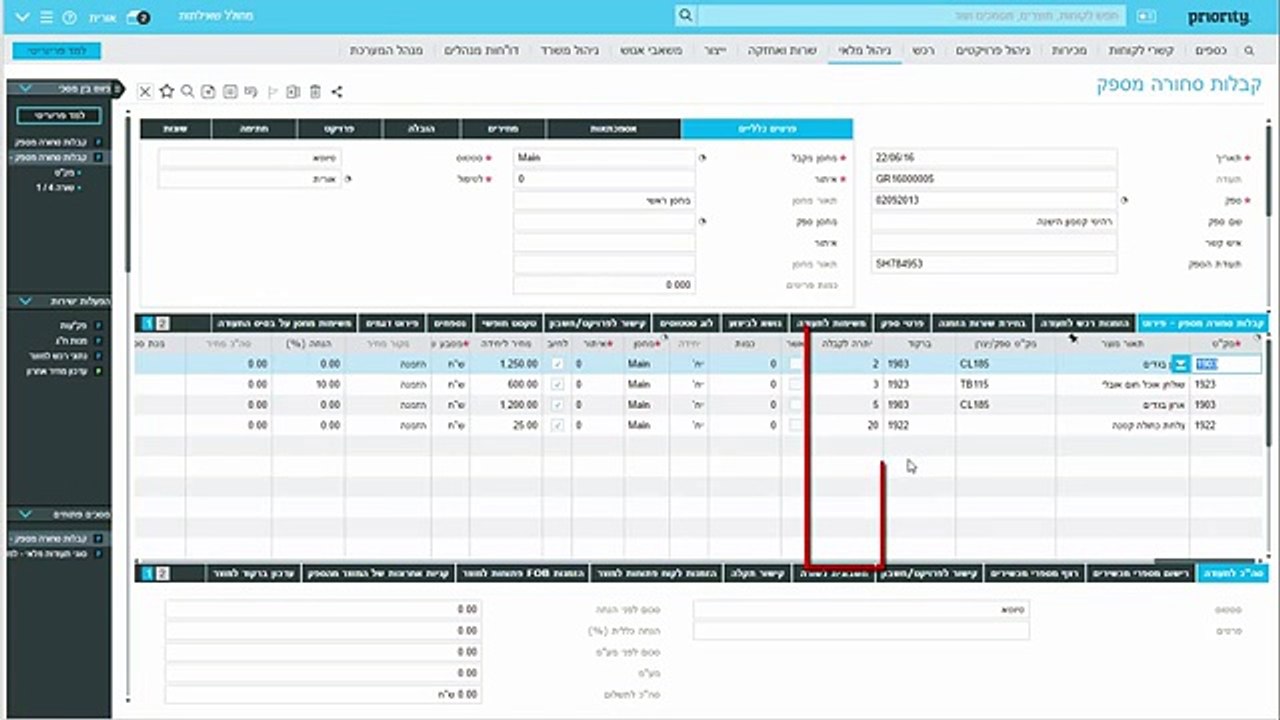Select the TB115 supplier part cell

pos(1005,385)
